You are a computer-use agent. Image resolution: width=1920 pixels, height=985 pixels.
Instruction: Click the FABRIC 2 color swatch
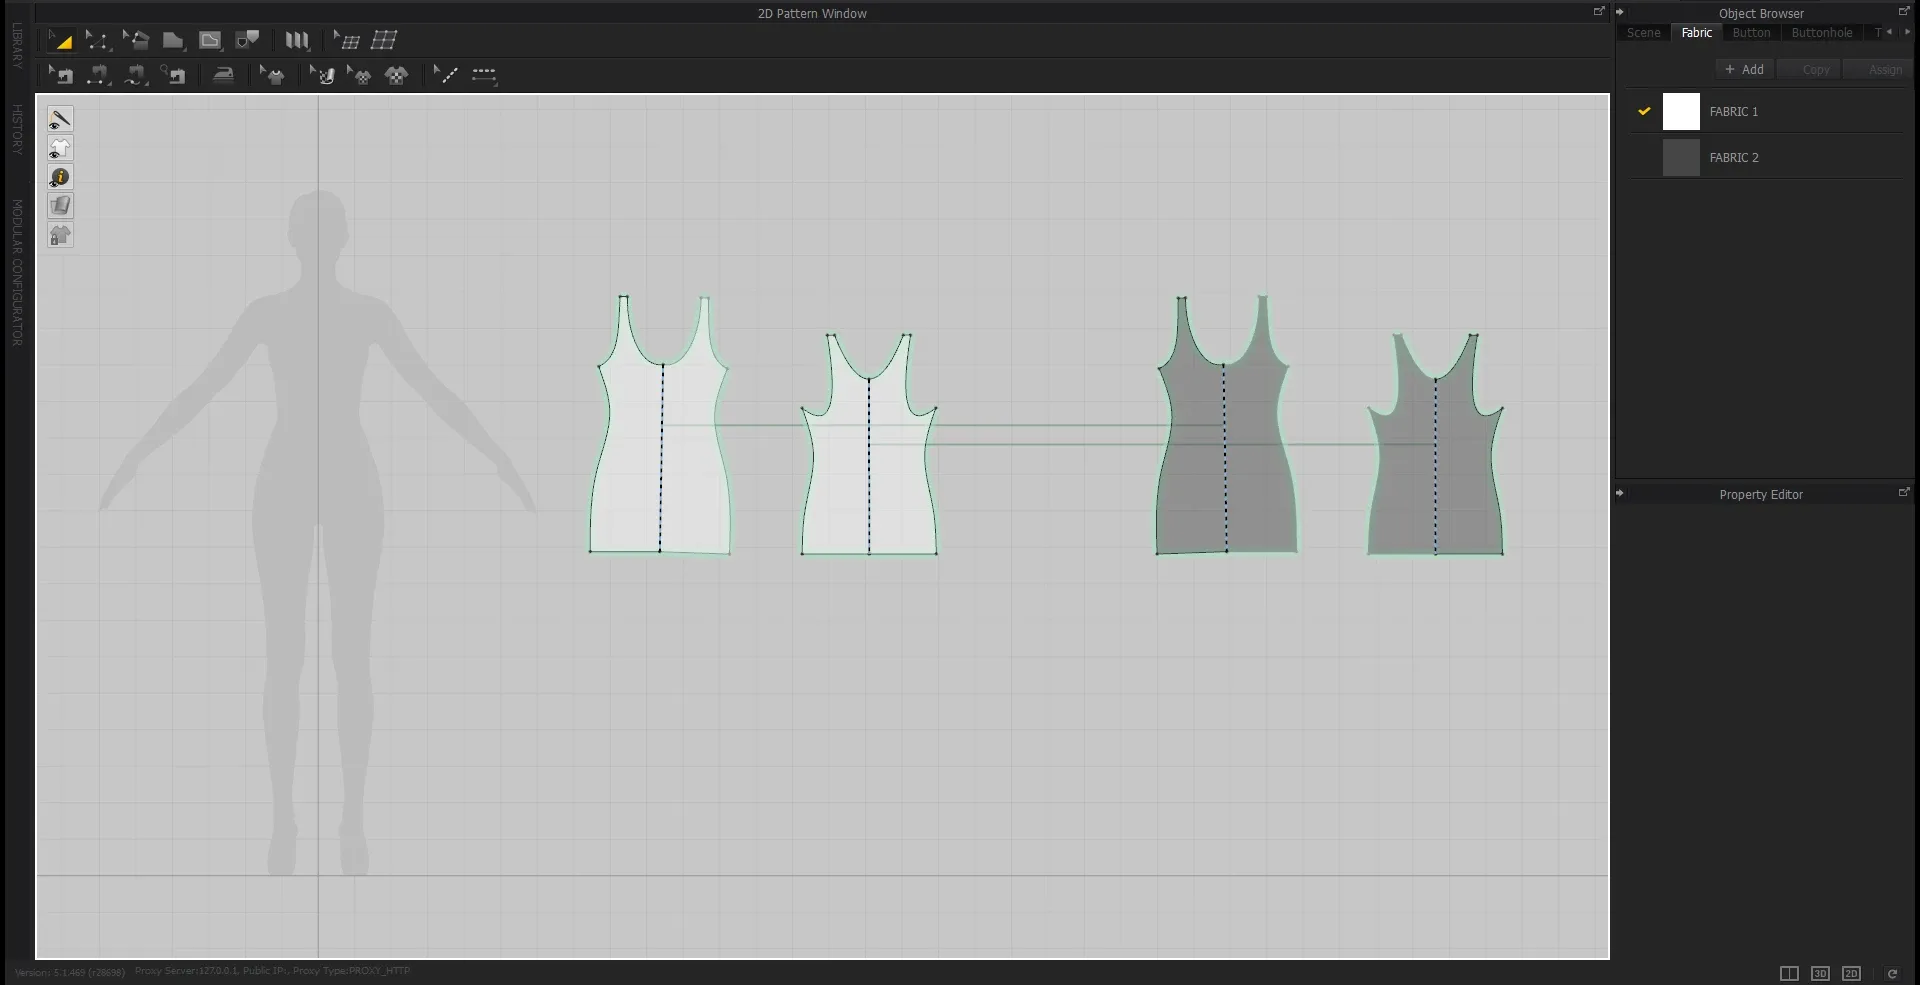point(1680,157)
